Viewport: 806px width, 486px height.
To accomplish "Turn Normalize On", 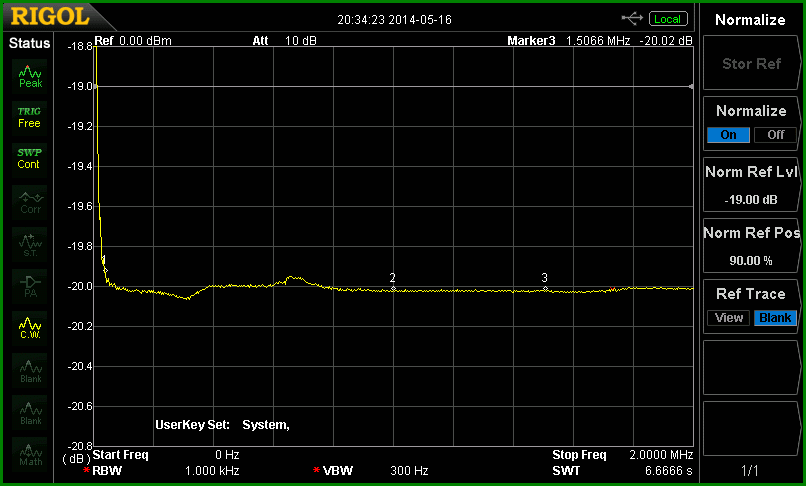I will (x=728, y=135).
